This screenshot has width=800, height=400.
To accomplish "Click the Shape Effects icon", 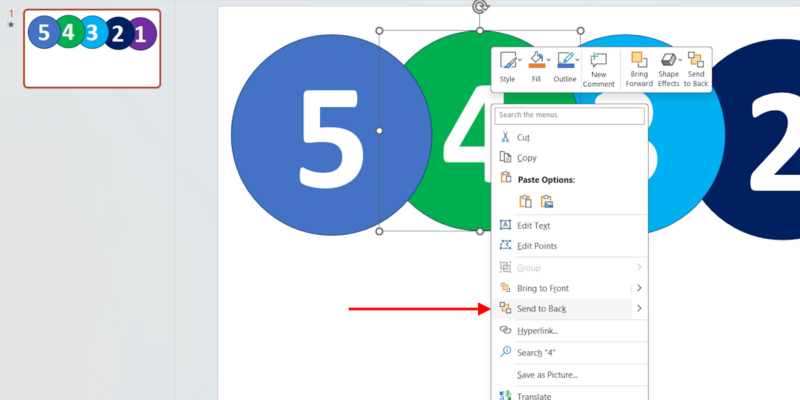I will (x=668, y=68).
